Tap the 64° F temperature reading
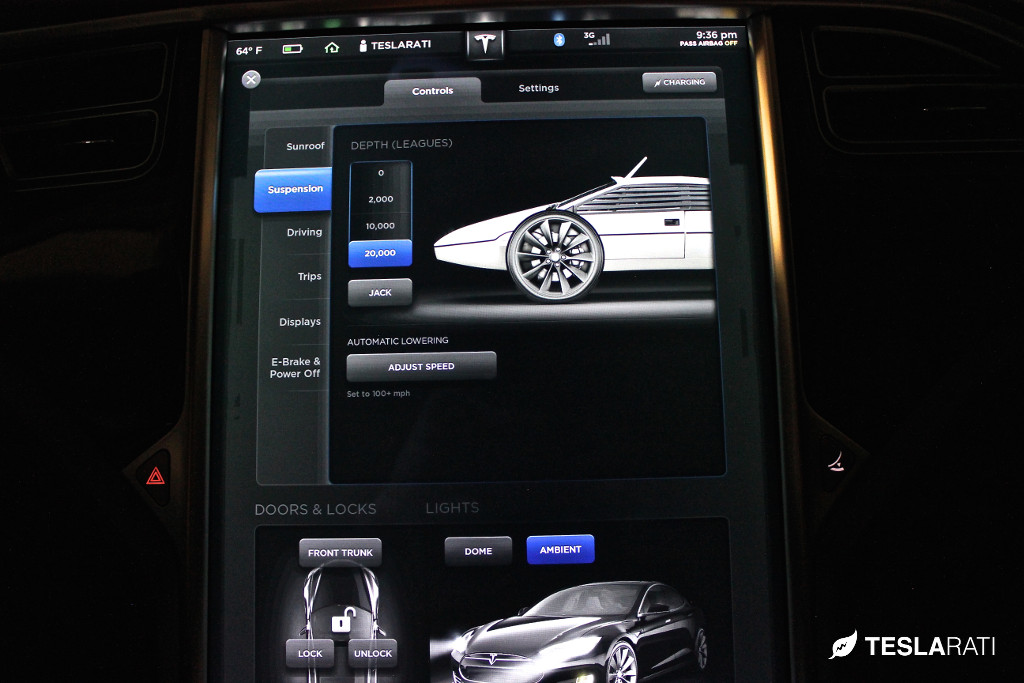This screenshot has width=1024, height=683. point(249,50)
